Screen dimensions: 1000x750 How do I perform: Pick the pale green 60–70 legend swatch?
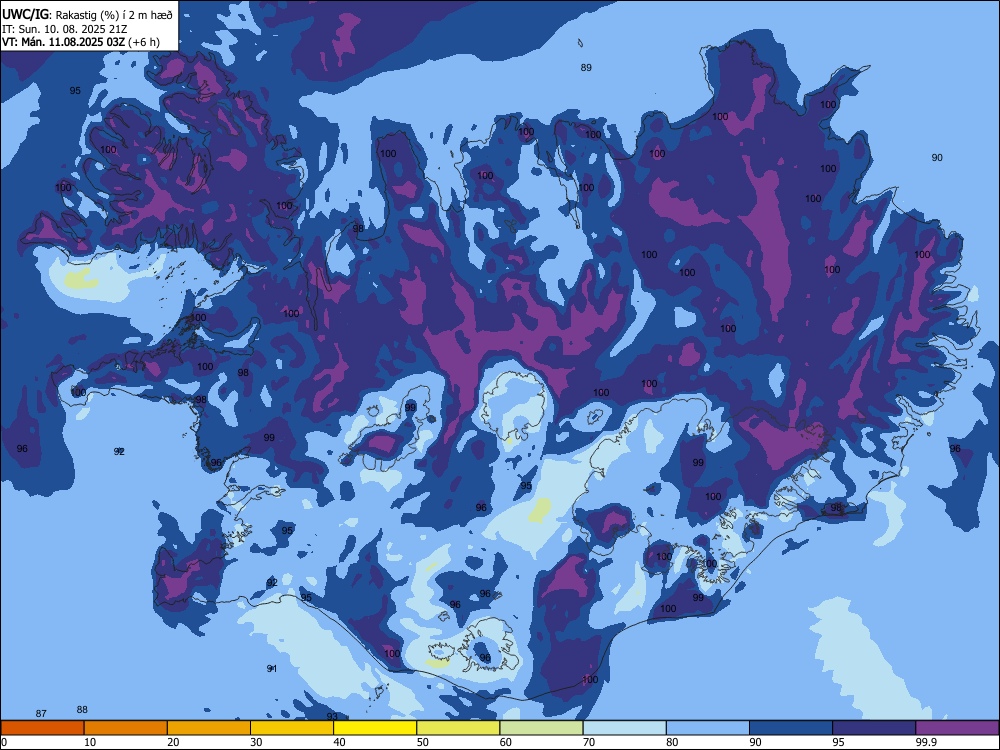click(x=541, y=728)
